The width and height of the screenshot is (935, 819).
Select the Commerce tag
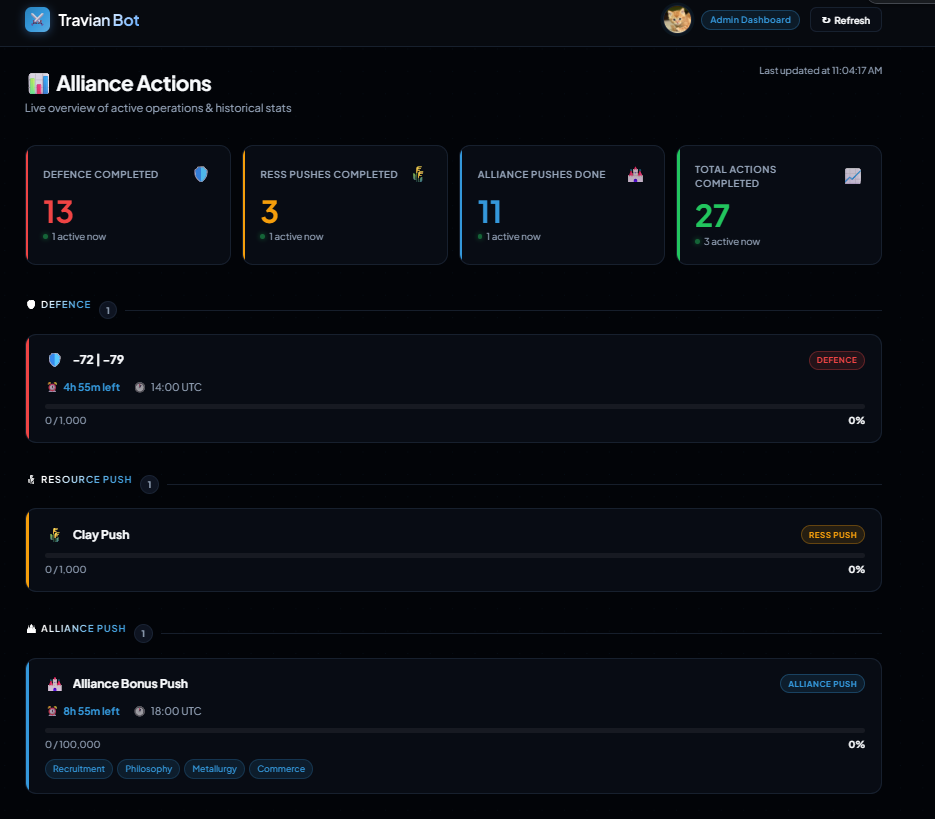[x=281, y=769]
